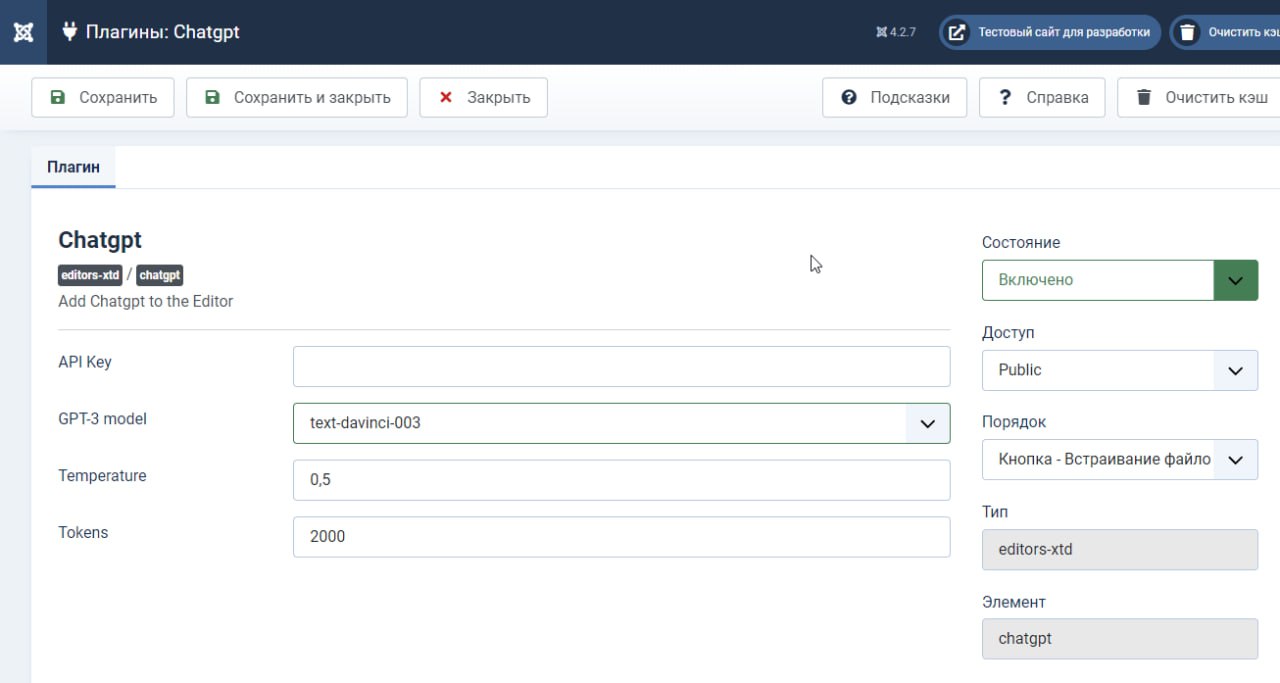This screenshot has height=683, width=1280.
Task: Open the Состояние dropdown showing Включено
Action: pos(1120,280)
